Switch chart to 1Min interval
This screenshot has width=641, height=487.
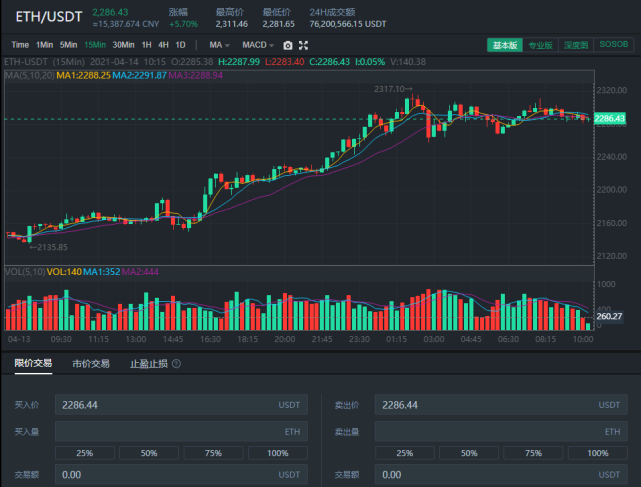(x=45, y=45)
